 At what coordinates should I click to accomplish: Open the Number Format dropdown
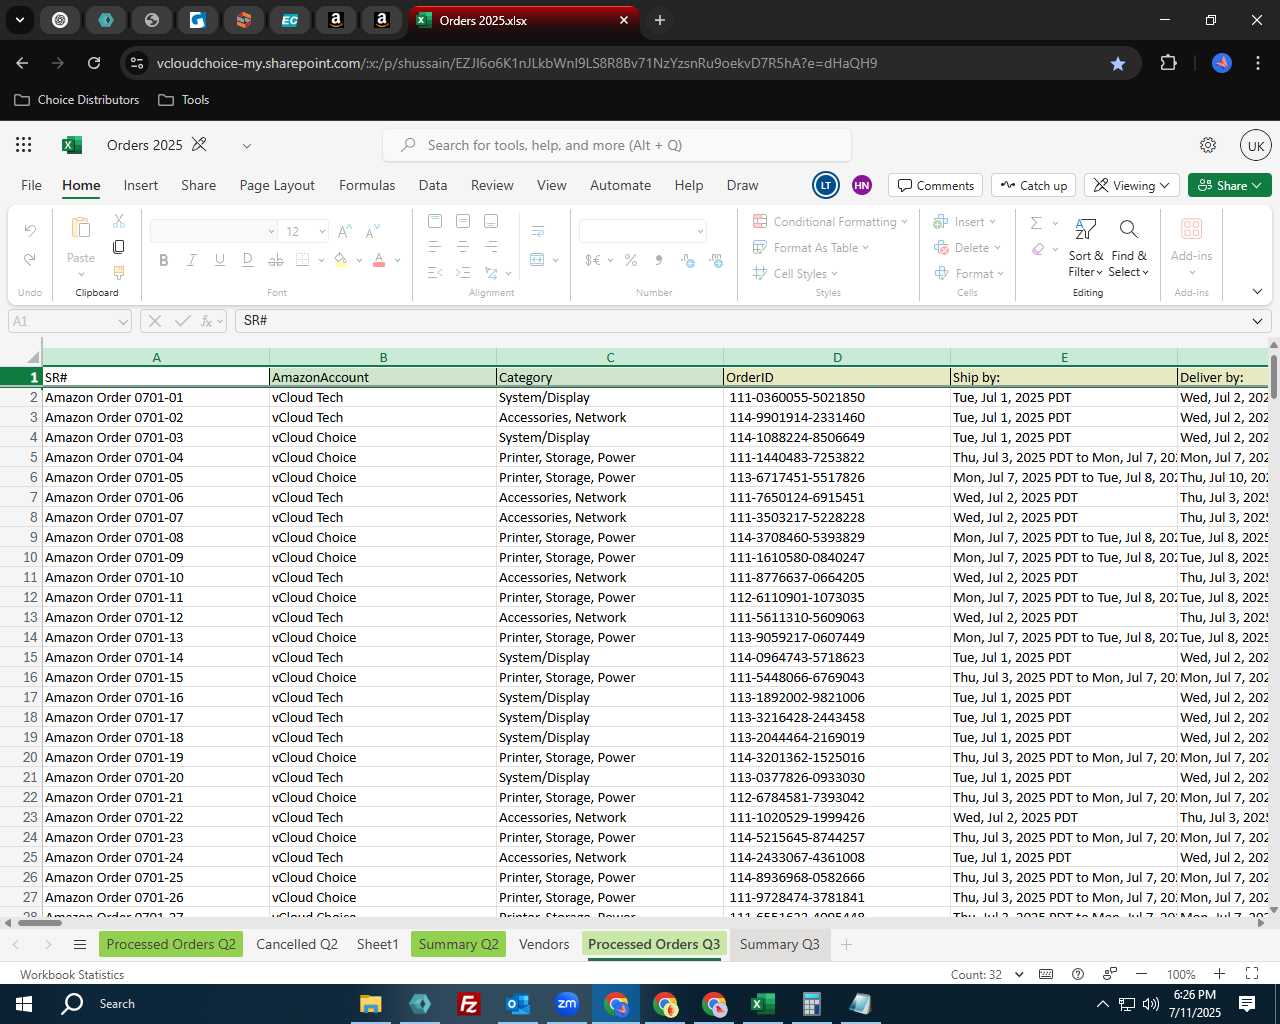700,232
